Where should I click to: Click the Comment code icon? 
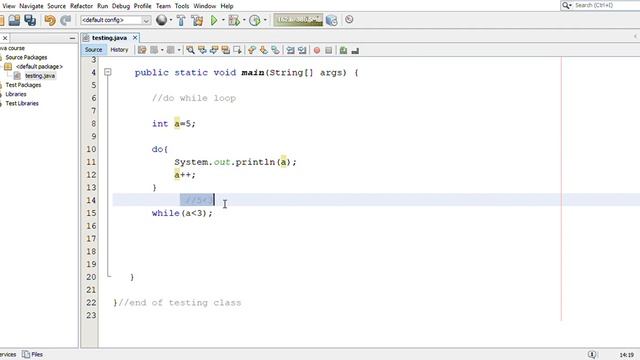(x=343, y=50)
